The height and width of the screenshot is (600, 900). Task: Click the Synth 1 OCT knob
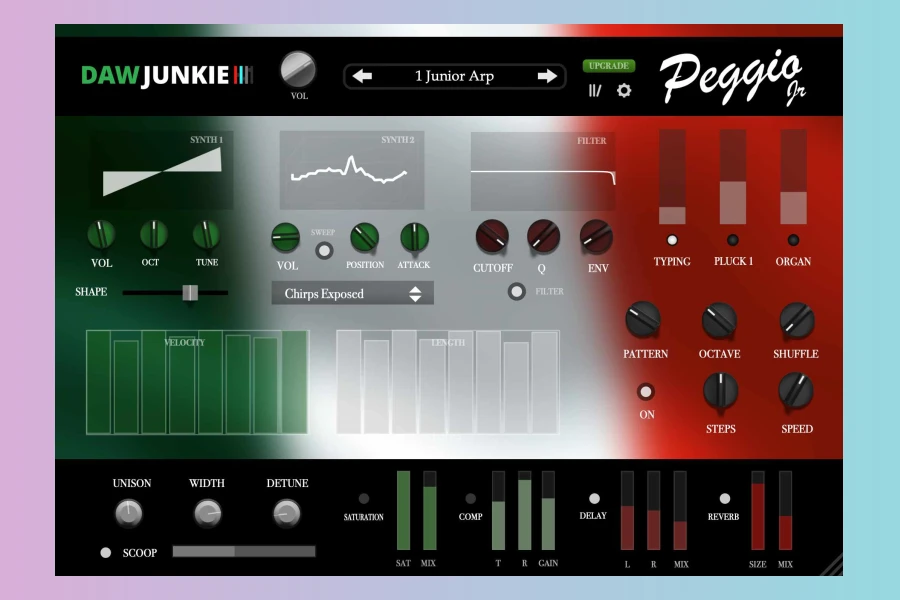[153, 234]
